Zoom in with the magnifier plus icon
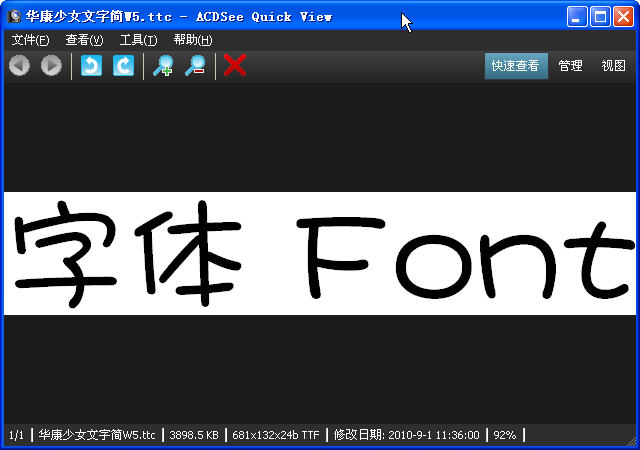 pos(163,66)
